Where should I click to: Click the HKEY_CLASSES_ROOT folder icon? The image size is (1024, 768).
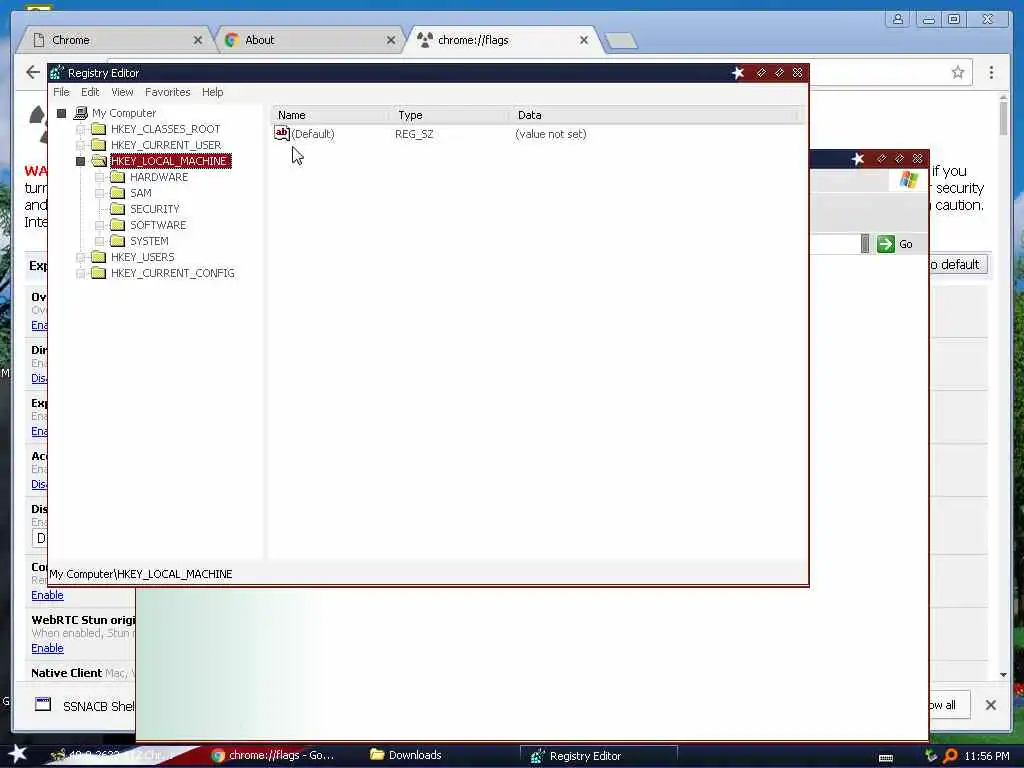tap(99, 129)
